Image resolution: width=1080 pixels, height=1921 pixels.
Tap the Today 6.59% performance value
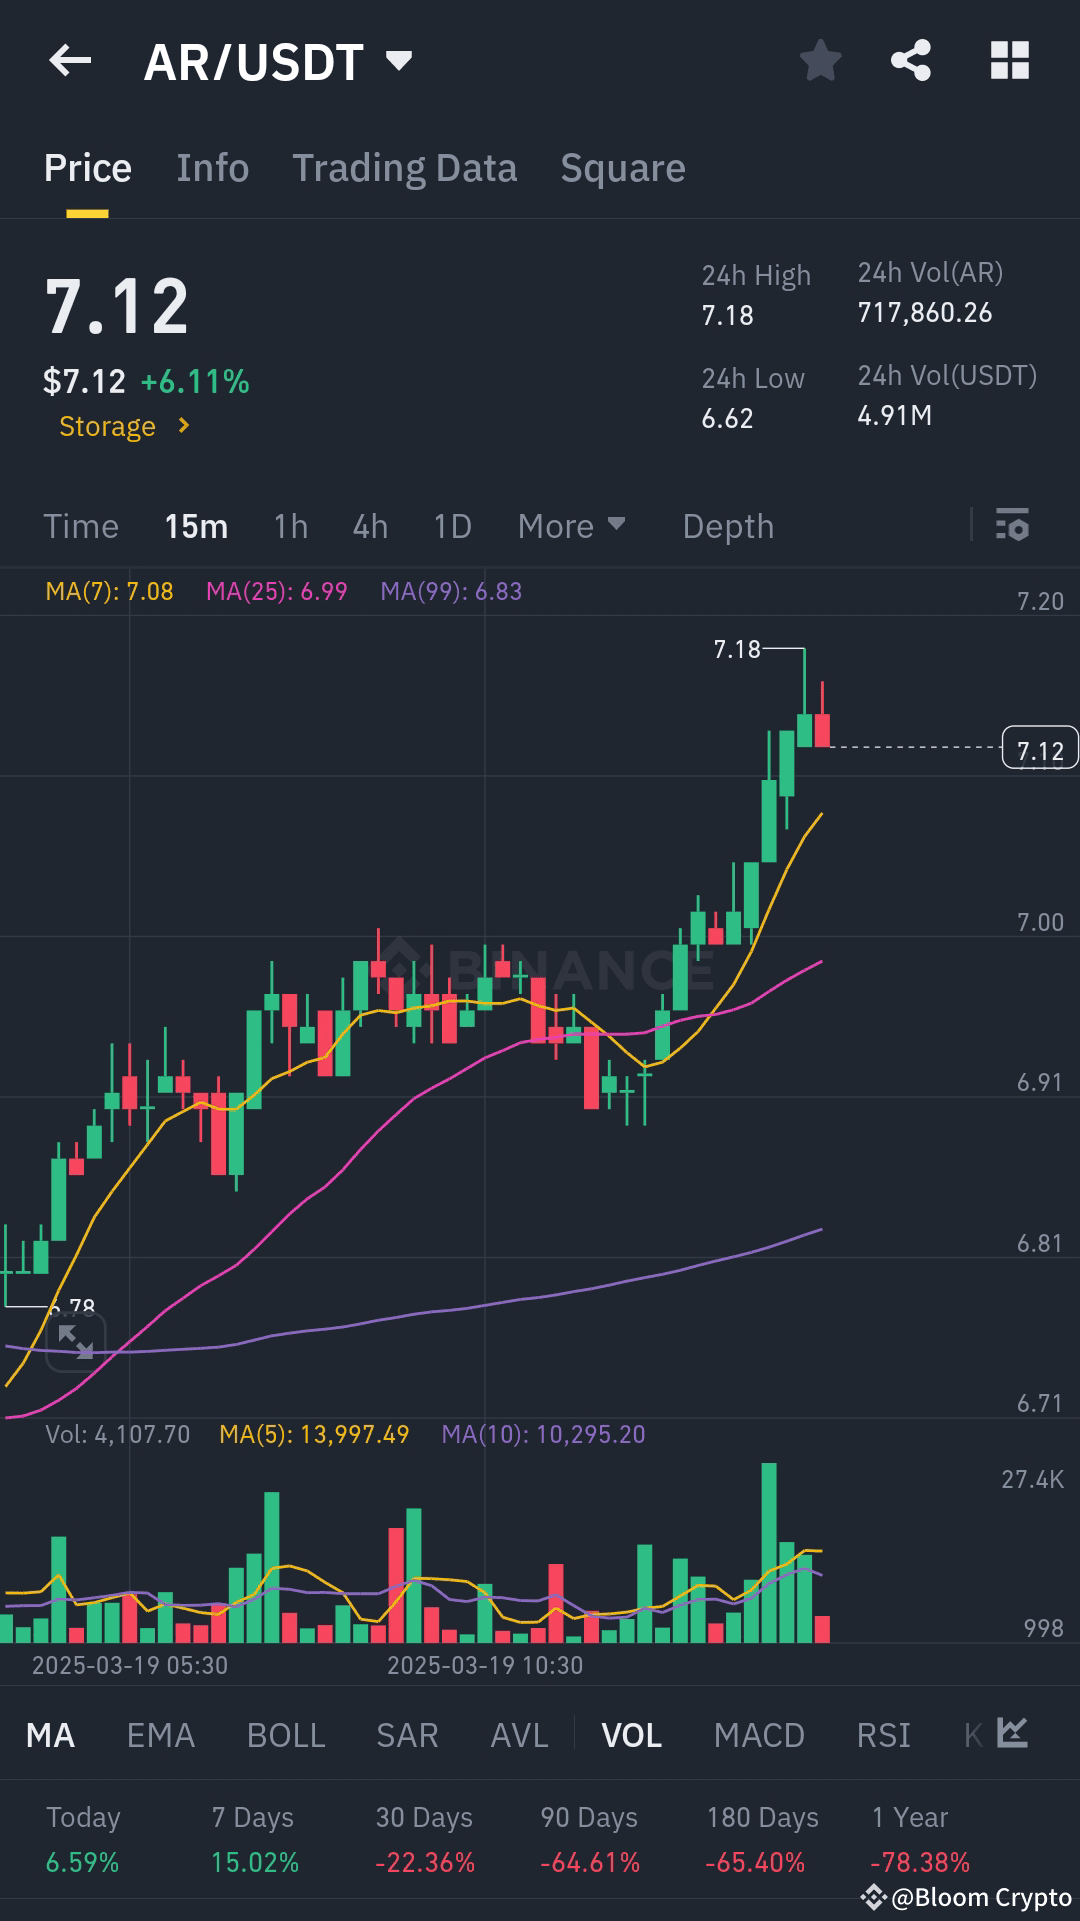82,1862
